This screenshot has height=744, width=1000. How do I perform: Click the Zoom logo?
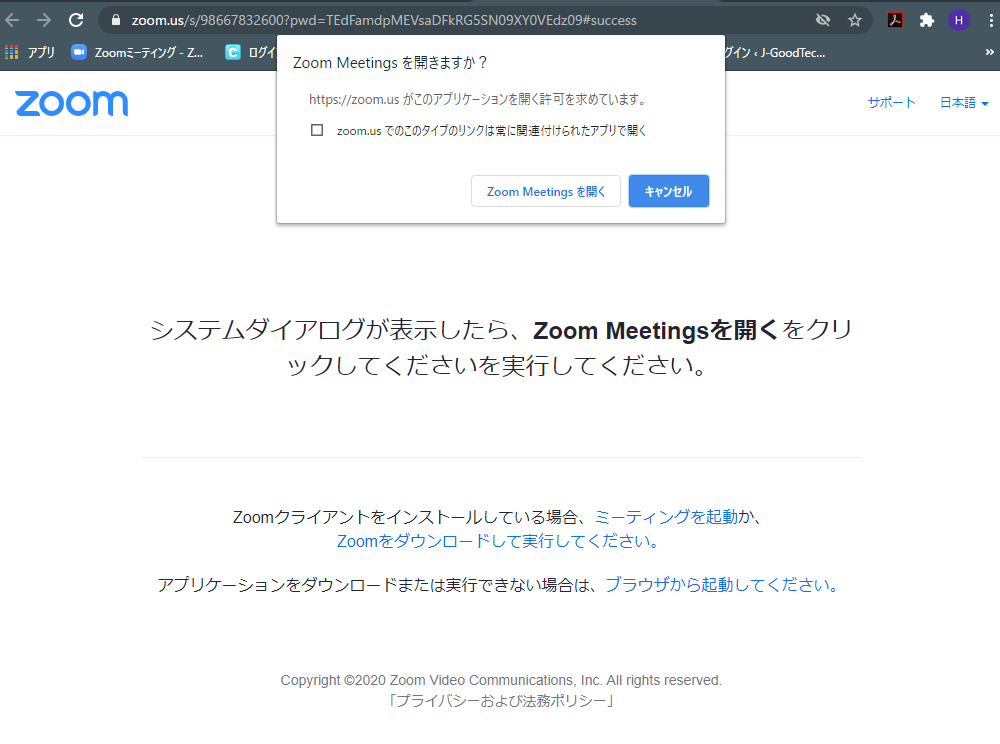tap(71, 103)
